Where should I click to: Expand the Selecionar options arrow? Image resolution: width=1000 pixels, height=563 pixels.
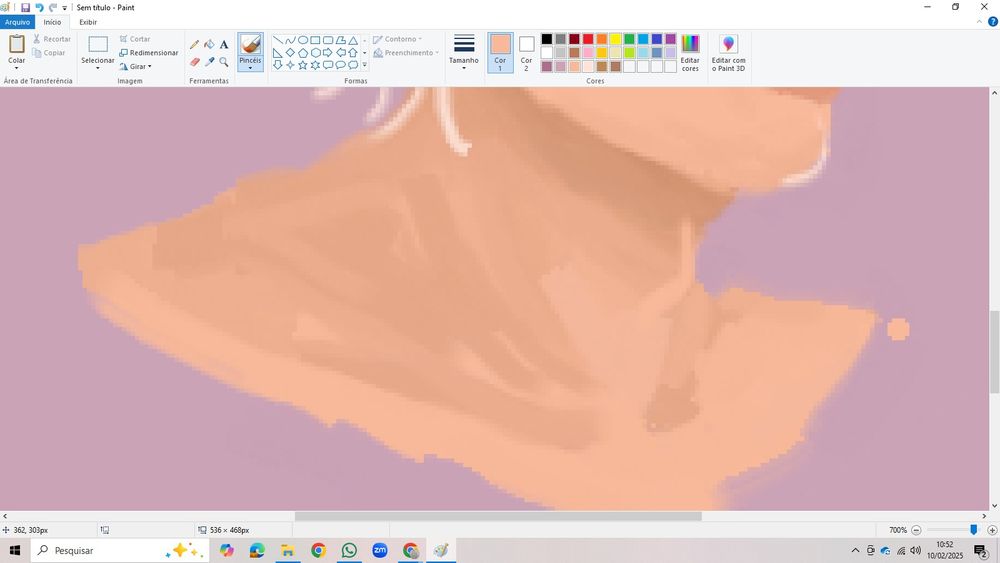98,68
